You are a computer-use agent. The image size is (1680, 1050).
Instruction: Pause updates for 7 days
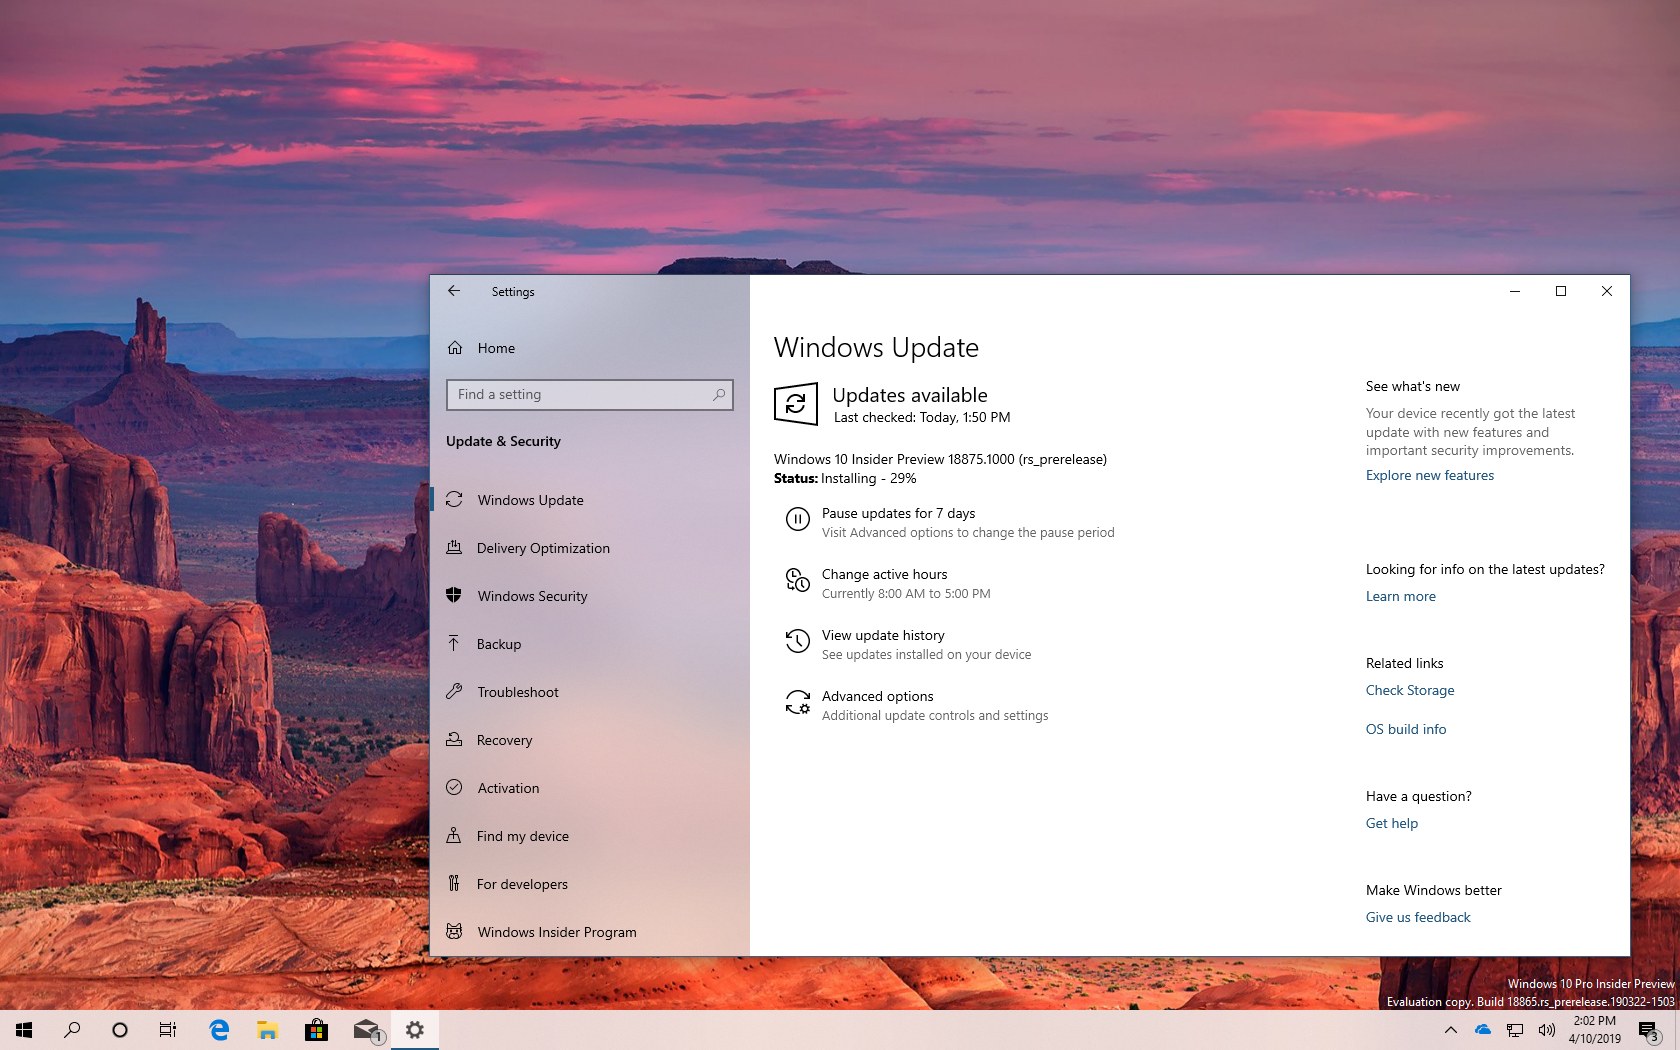click(897, 513)
